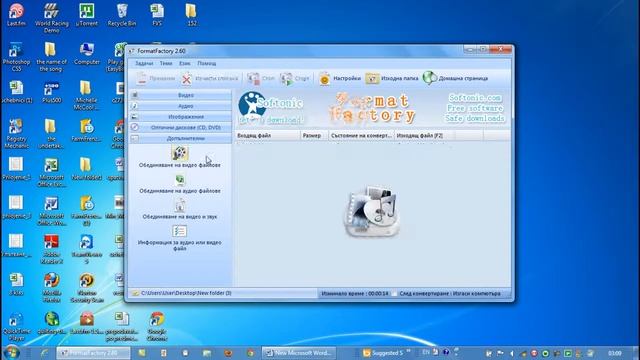
Task: Switch to New Microsoft Word taskbar item
Action: coord(299,353)
